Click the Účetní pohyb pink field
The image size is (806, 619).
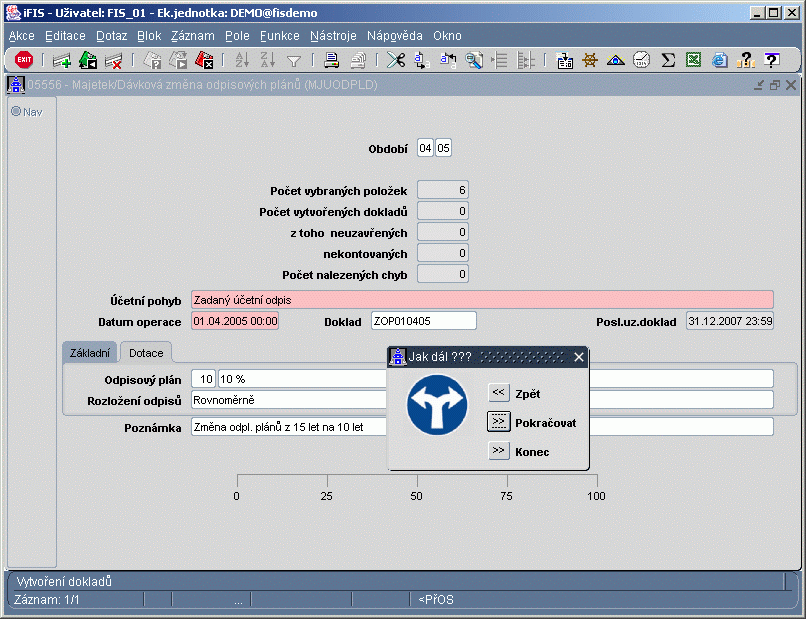[x=482, y=300]
